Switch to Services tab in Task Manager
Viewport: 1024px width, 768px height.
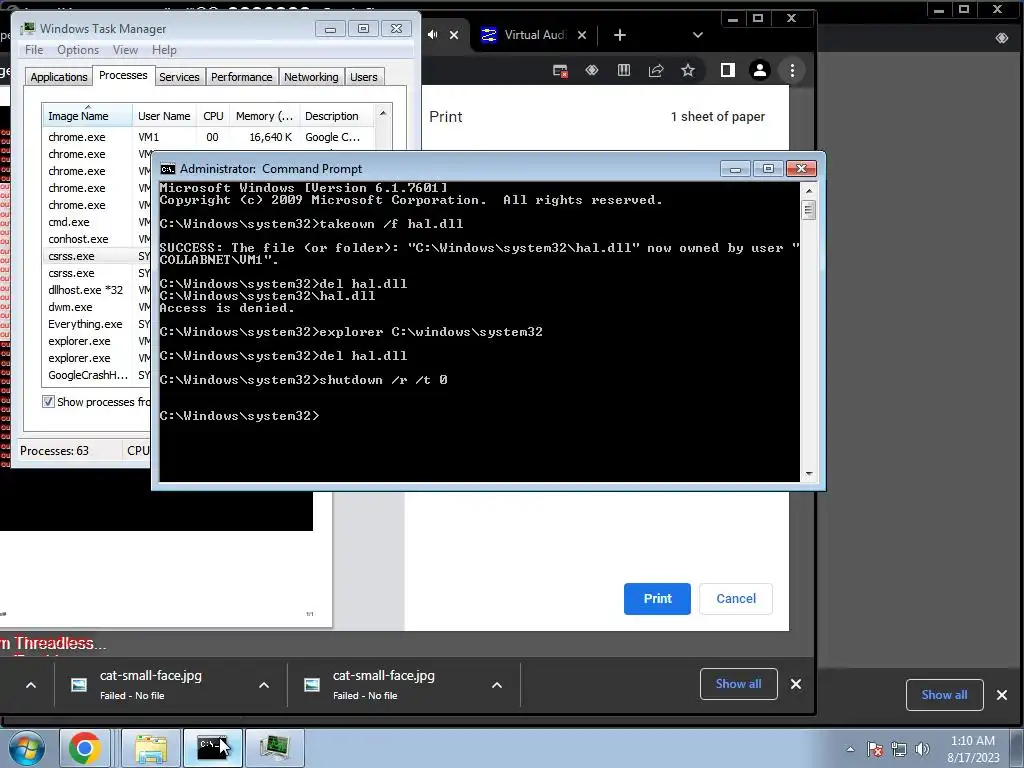click(x=179, y=77)
